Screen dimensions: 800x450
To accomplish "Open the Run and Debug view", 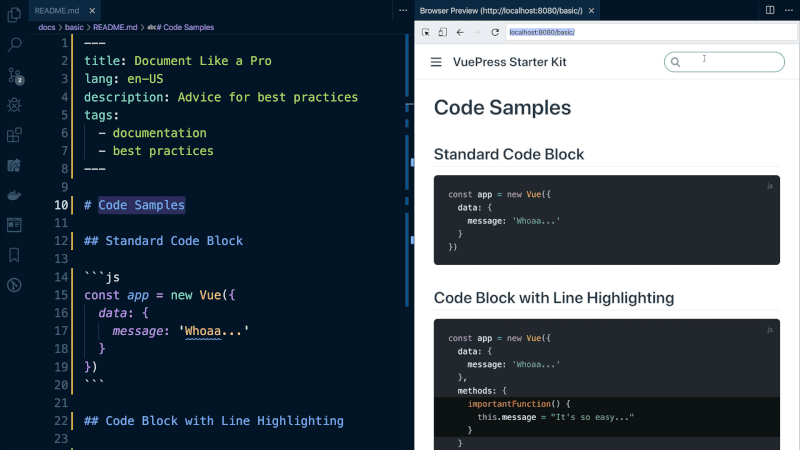I will (x=14, y=105).
